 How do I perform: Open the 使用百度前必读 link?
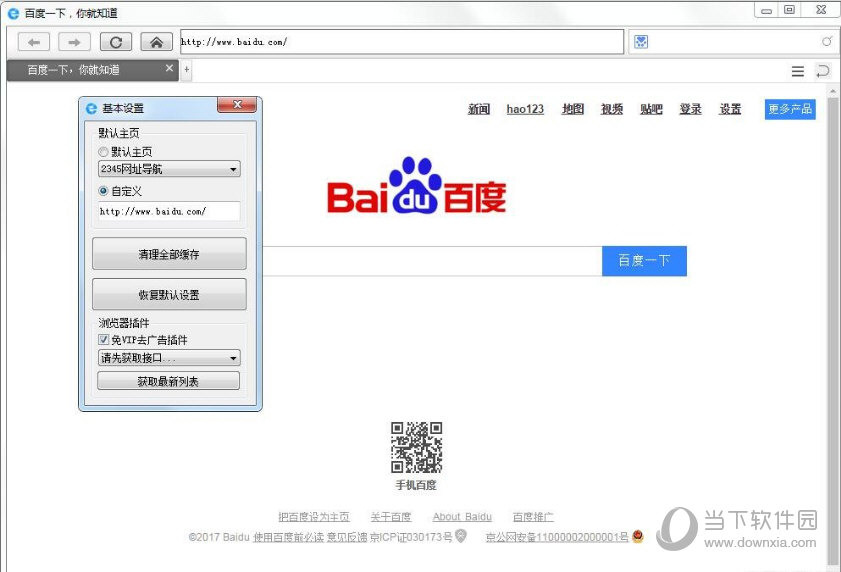[x=288, y=537]
